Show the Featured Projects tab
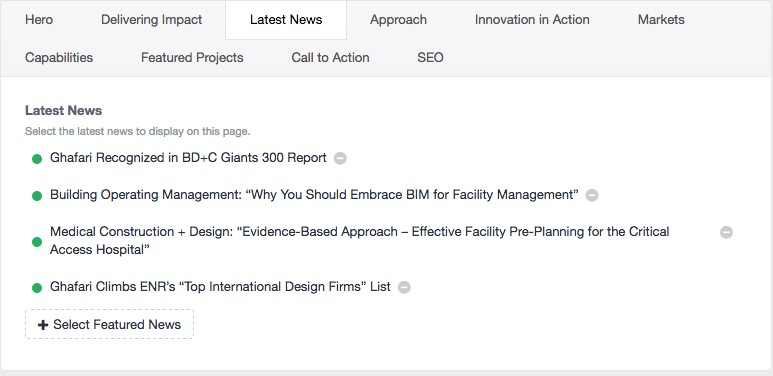Image resolution: width=773 pixels, height=376 pixels. tap(192, 58)
